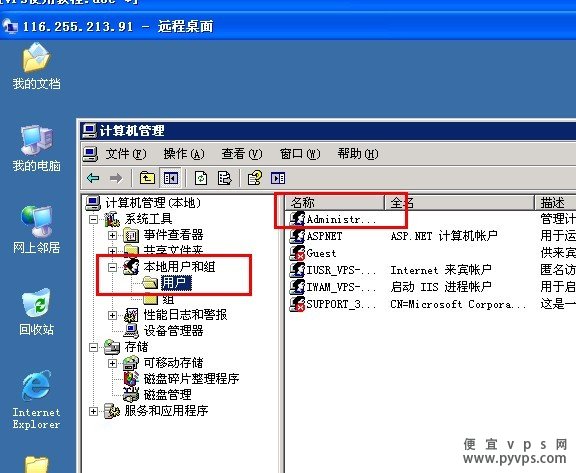
Task: Open the 文件(F) menu
Action: (x=126, y=154)
